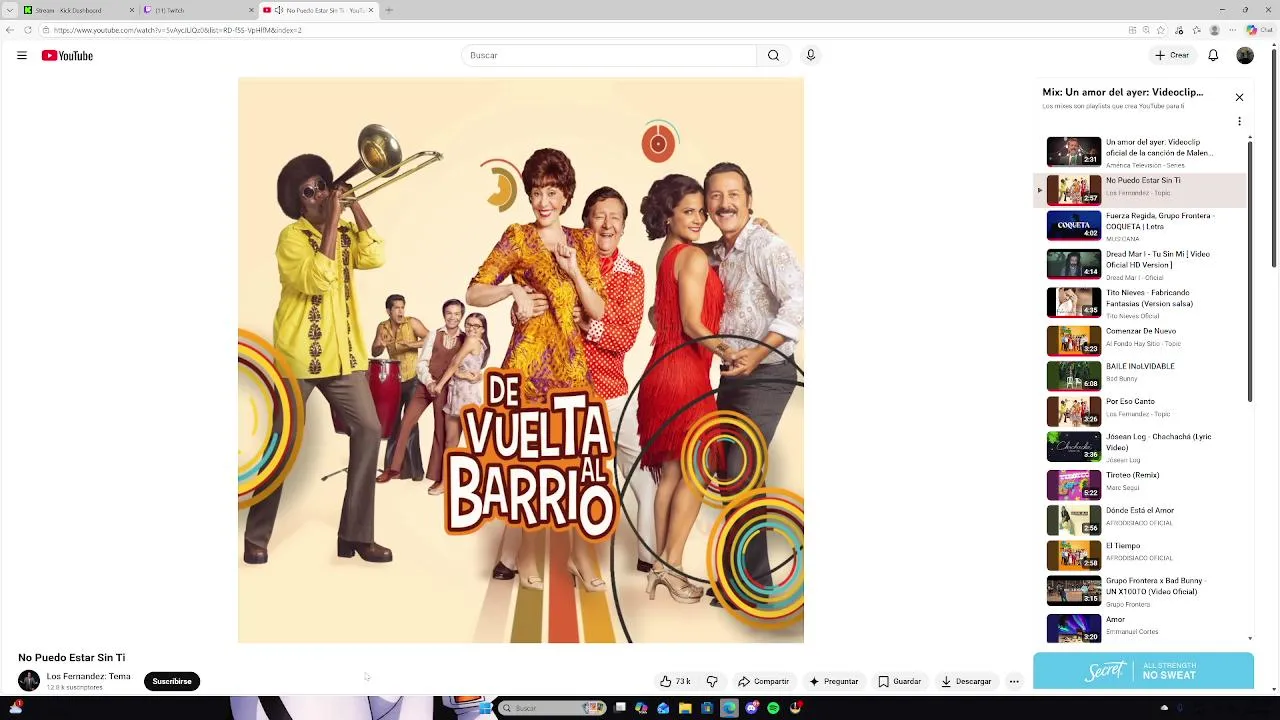This screenshot has height=720, width=1280.
Task: Play Amor by Emmanuel Cortes
Action: 1140,627
